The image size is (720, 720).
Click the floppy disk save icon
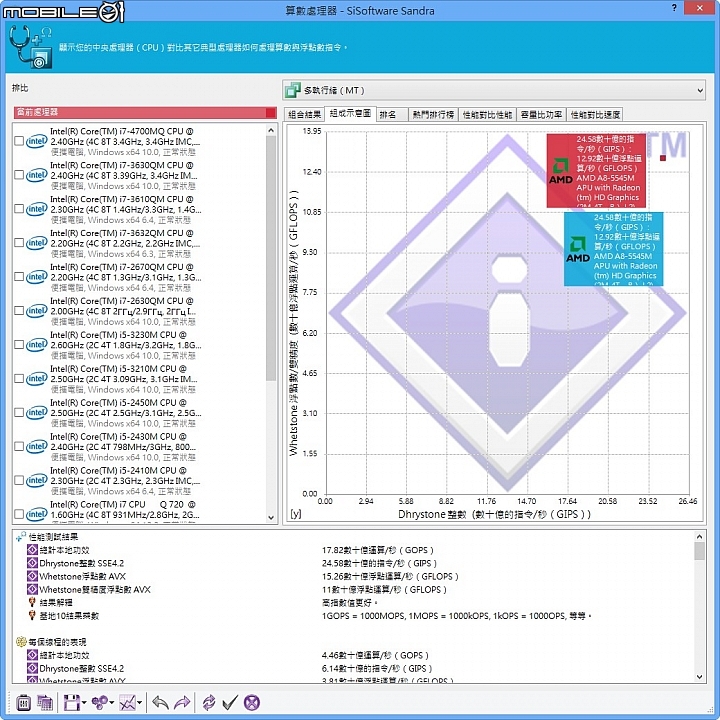(72, 703)
